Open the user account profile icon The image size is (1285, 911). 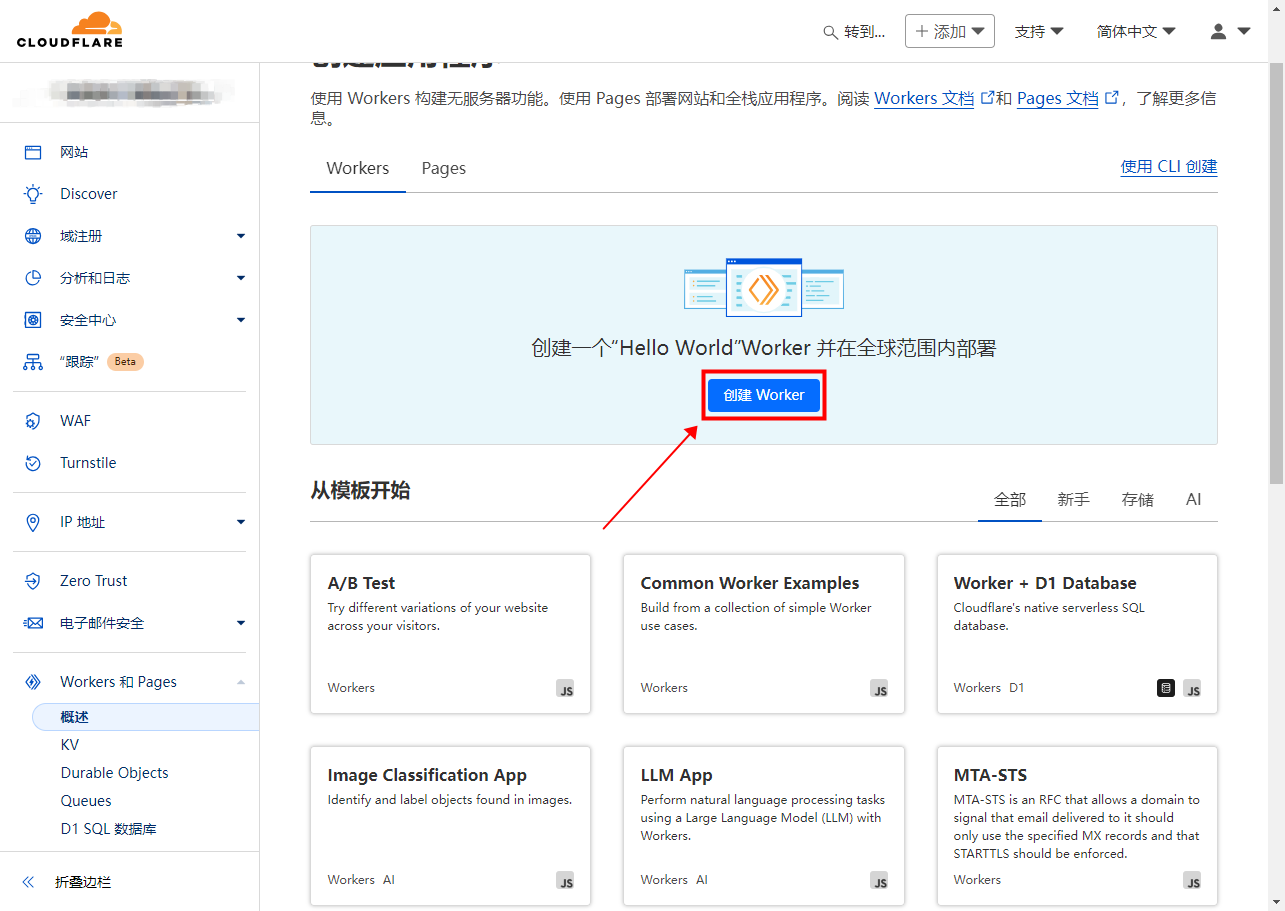pyautogui.click(x=1218, y=31)
